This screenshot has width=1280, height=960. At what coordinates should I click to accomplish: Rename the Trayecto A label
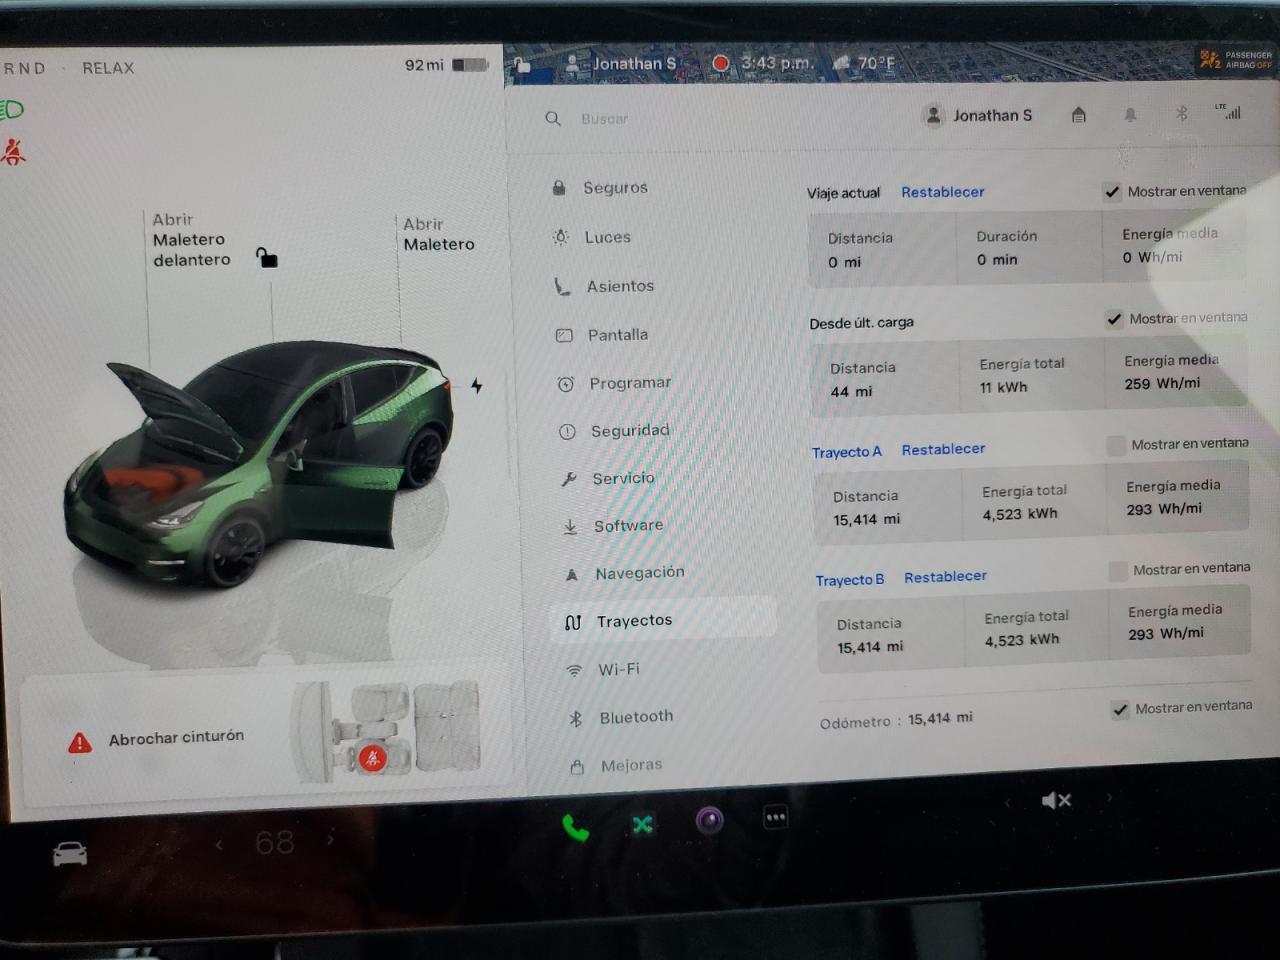(847, 452)
